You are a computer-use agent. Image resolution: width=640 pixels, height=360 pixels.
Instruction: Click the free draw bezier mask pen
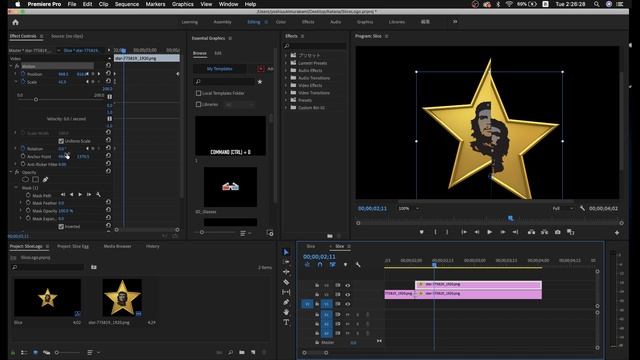pos(45,179)
